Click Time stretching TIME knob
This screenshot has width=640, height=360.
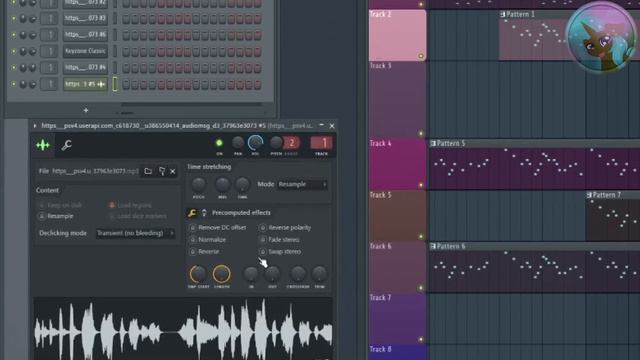[242, 185]
